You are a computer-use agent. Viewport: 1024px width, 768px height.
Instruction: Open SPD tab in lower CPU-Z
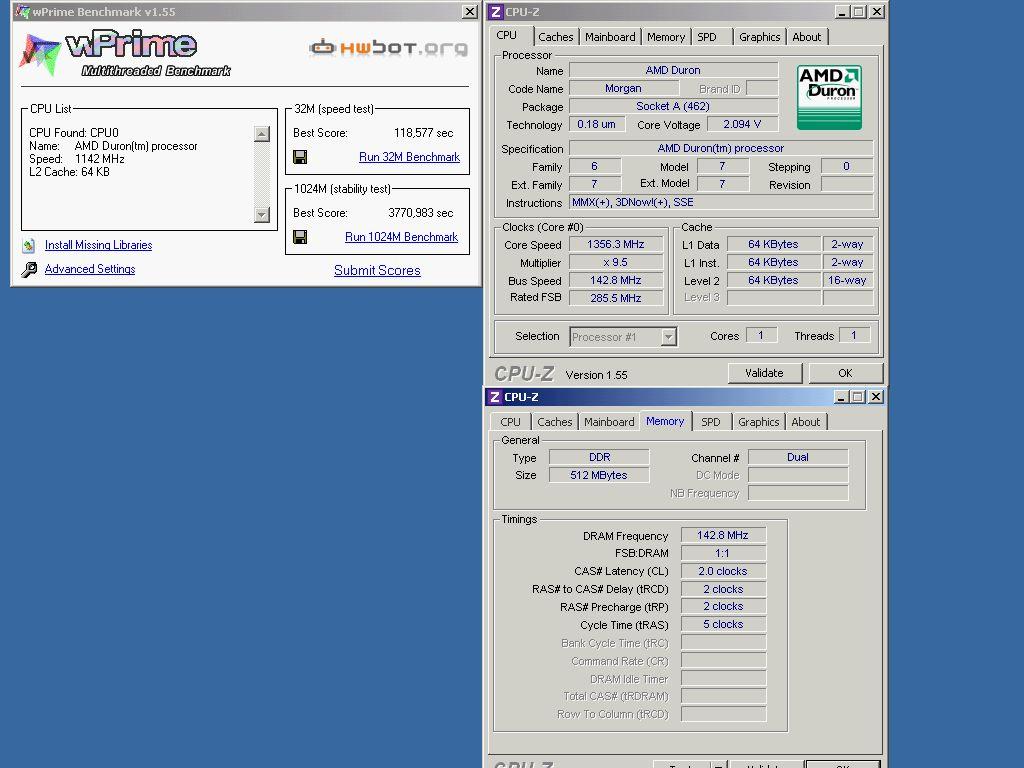[x=711, y=422]
